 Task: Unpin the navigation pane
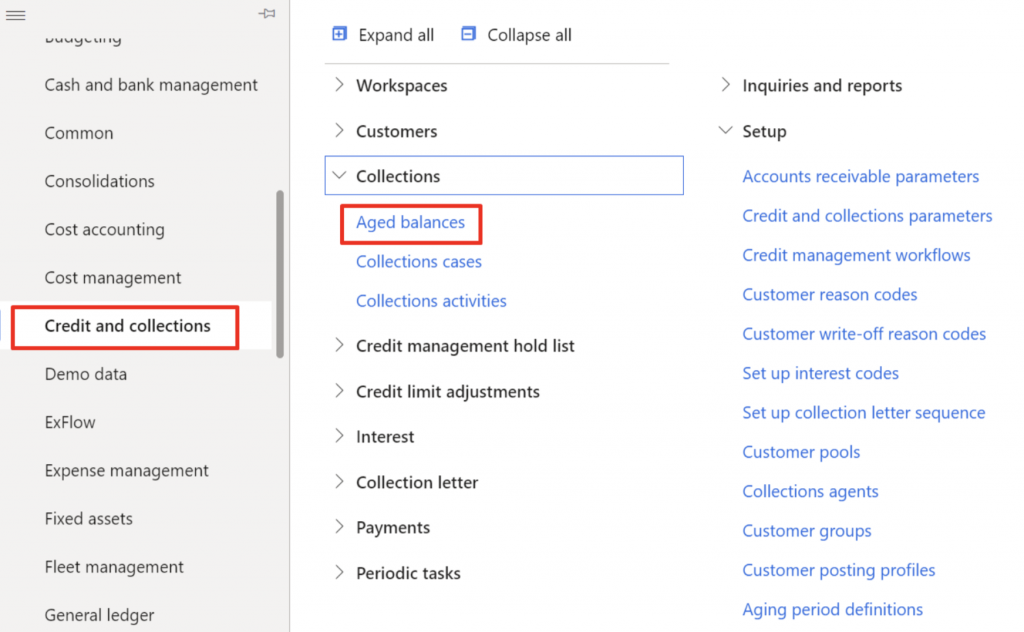pos(266,14)
